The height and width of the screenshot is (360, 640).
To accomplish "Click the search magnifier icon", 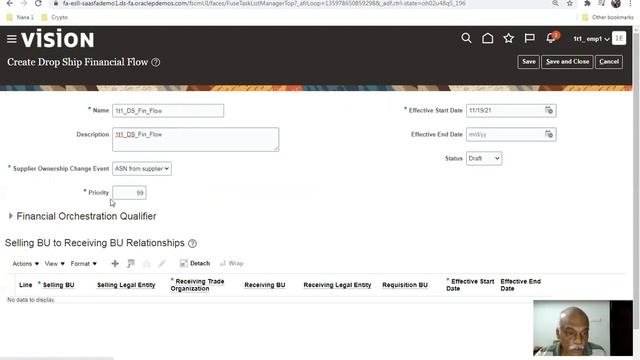I will 466,38.
